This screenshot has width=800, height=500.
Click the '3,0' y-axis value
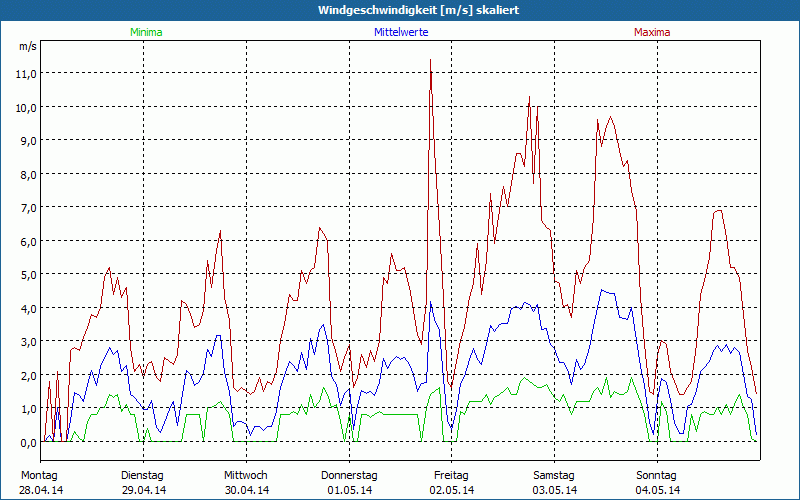pyautogui.click(x=28, y=342)
